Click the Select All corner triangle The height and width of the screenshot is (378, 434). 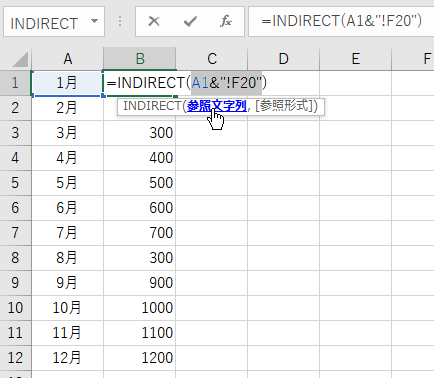(x=20, y=60)
